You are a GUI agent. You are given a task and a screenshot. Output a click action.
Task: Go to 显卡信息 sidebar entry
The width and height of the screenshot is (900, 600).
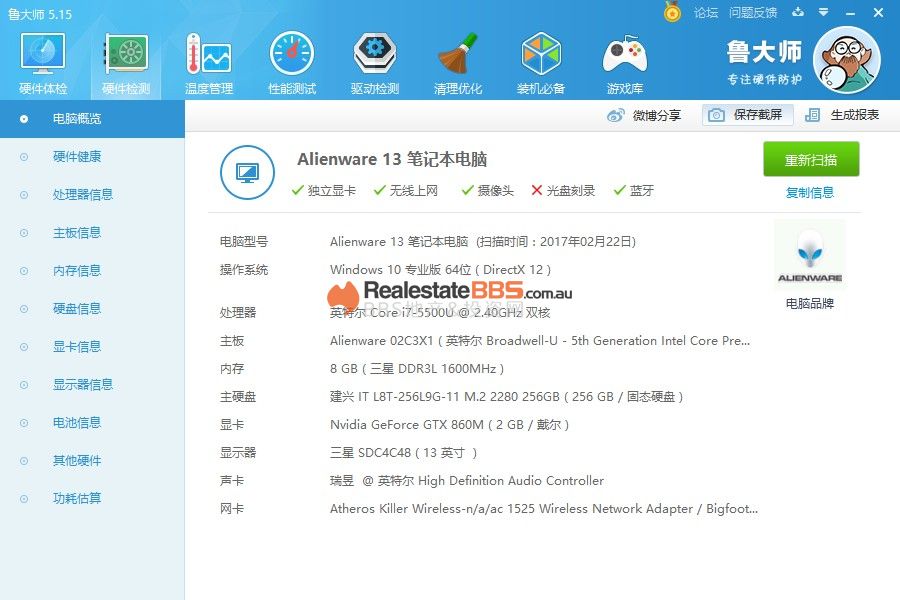(x=77, y=347)
